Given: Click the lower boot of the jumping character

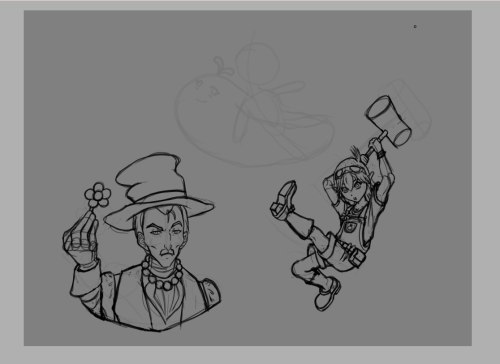Looking at the screenshot, I should (x=327, y=294).
